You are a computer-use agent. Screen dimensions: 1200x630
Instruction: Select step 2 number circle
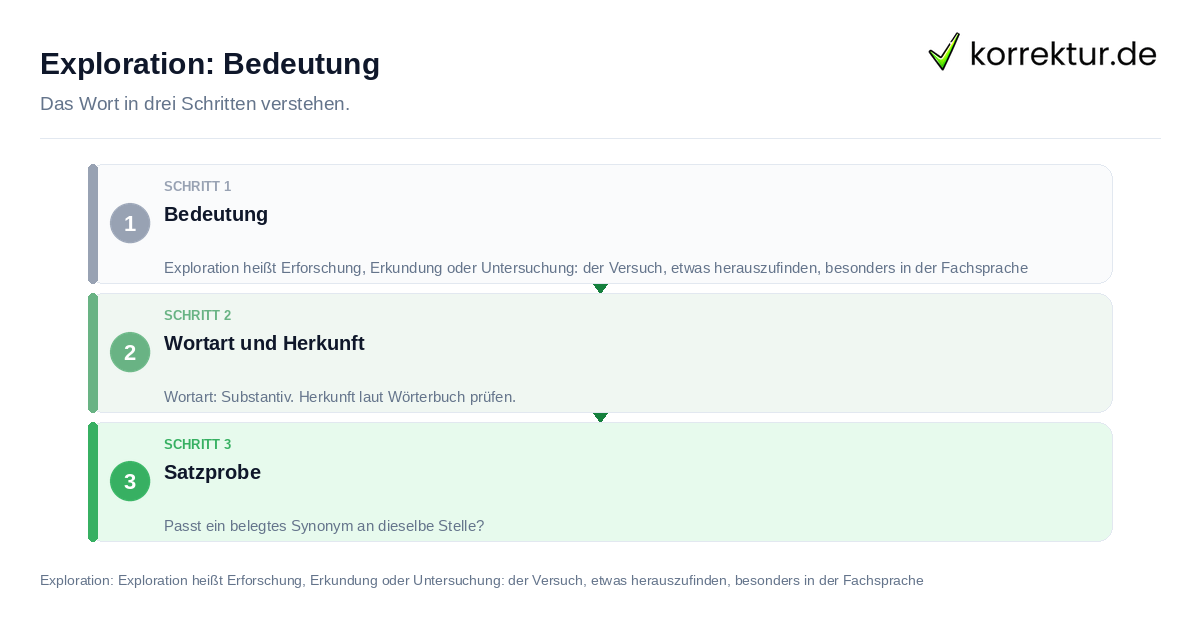coord(130,352)
